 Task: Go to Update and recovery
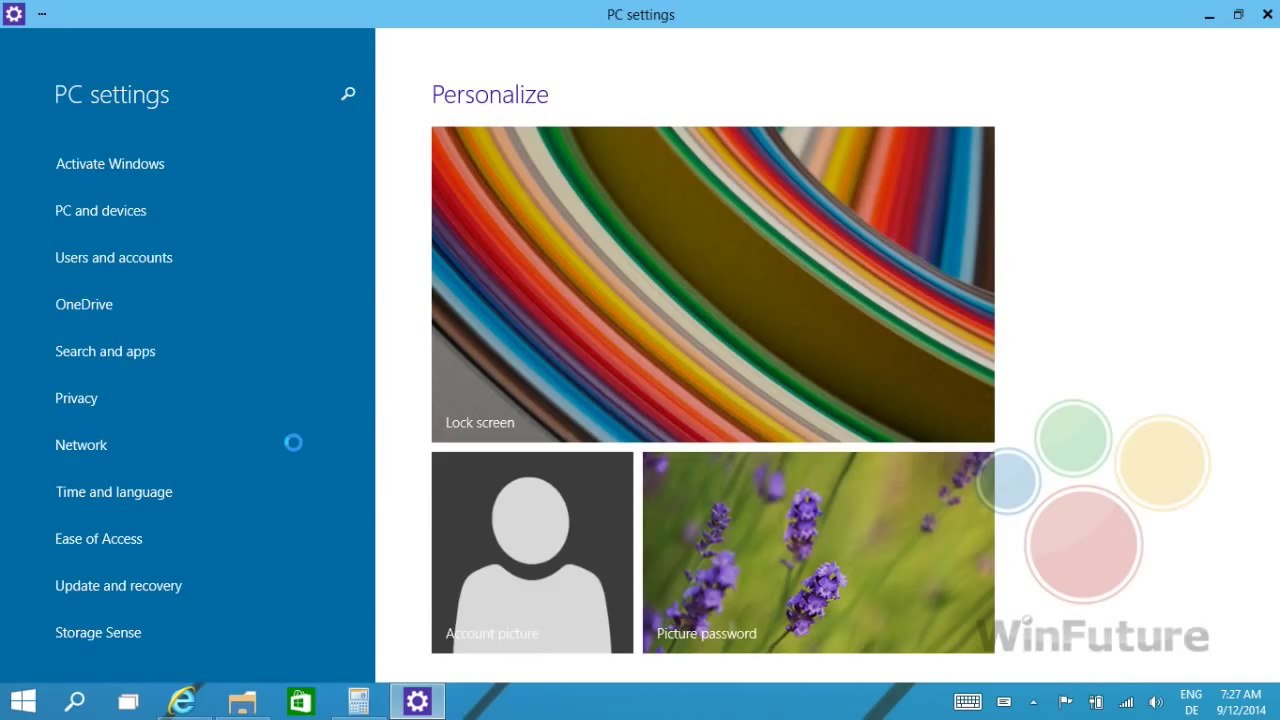(x=119, y=586)
